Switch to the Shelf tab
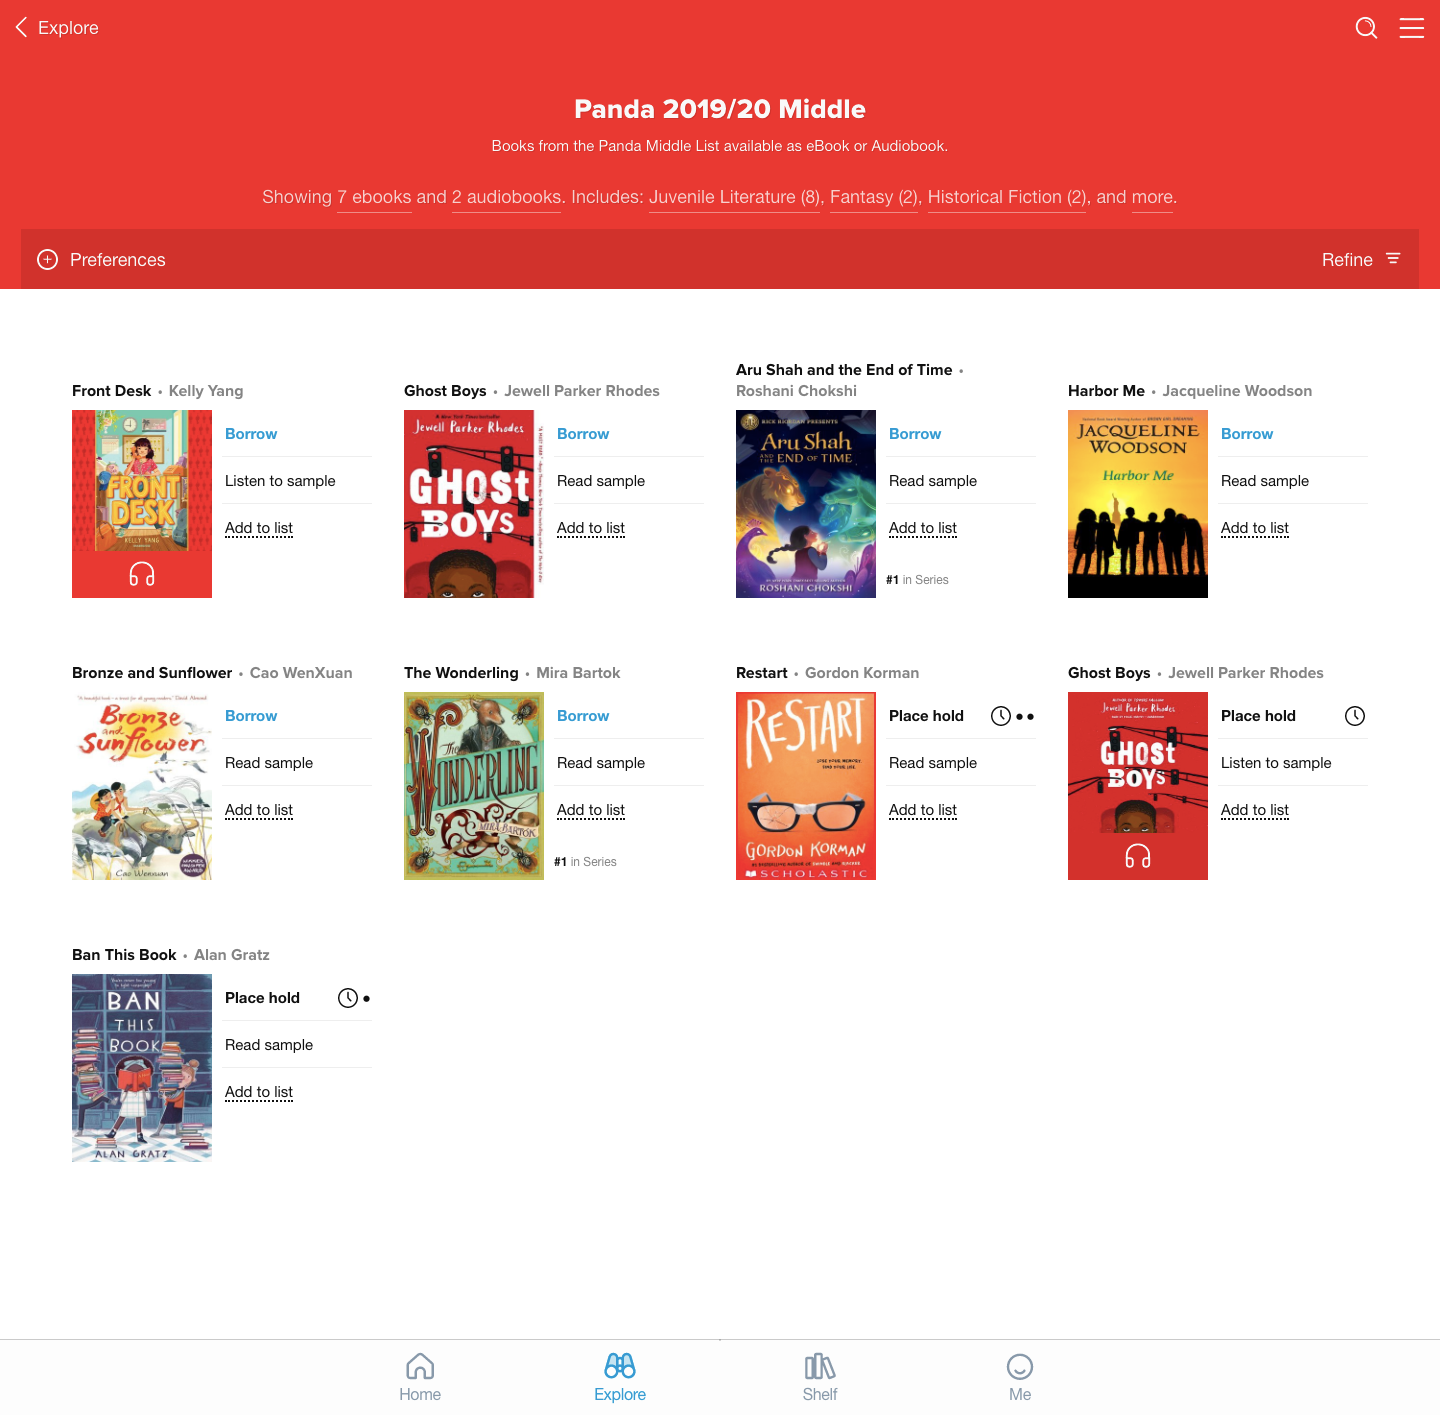The width and height of the screenshot is (1440, 1415). (820, 1377)
